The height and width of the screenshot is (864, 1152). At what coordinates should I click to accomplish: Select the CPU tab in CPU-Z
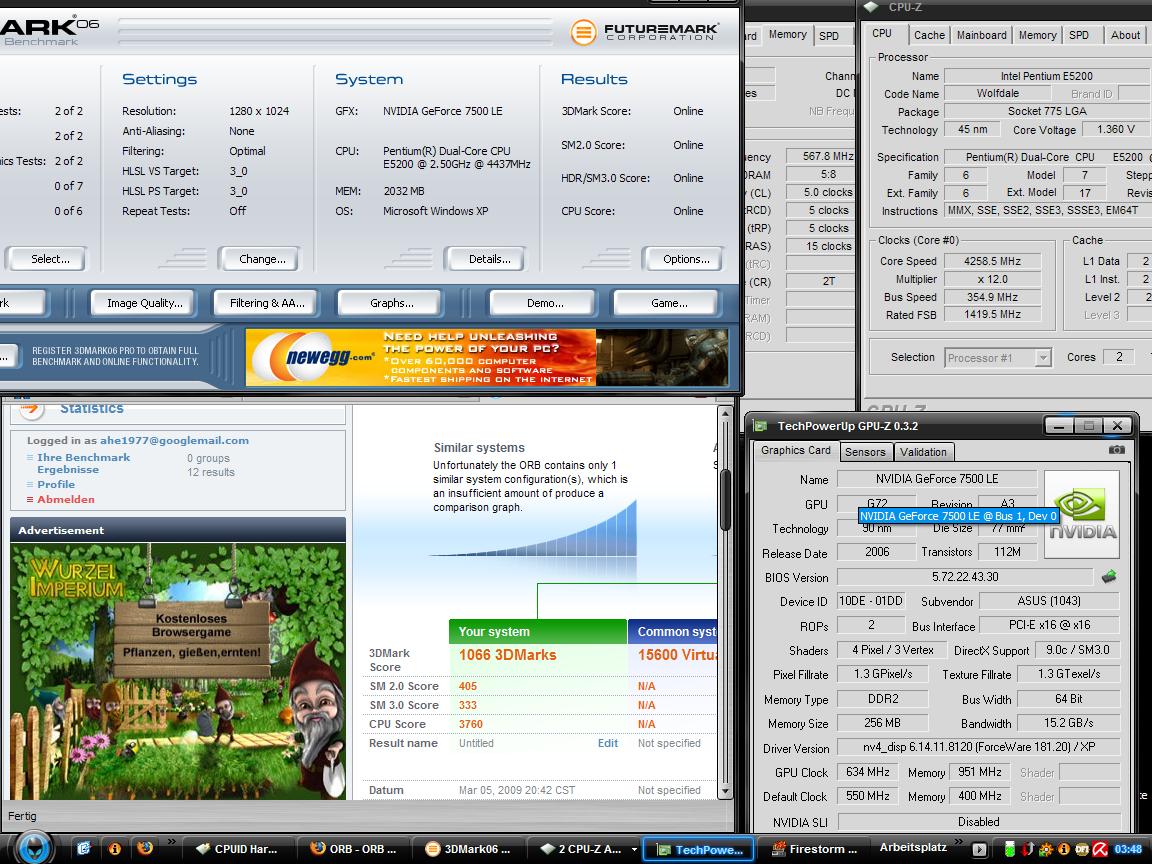(882, 34)
